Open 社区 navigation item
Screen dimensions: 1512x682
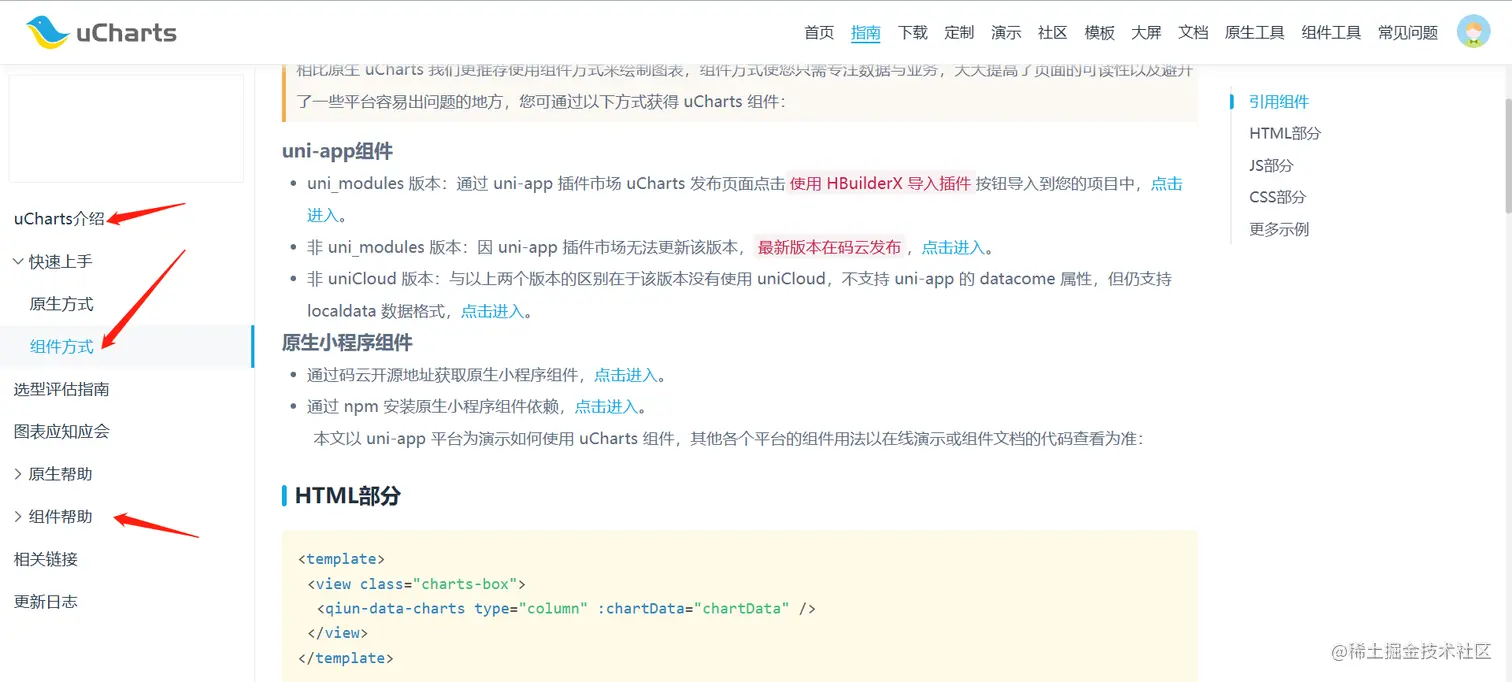pos(1053,33)
